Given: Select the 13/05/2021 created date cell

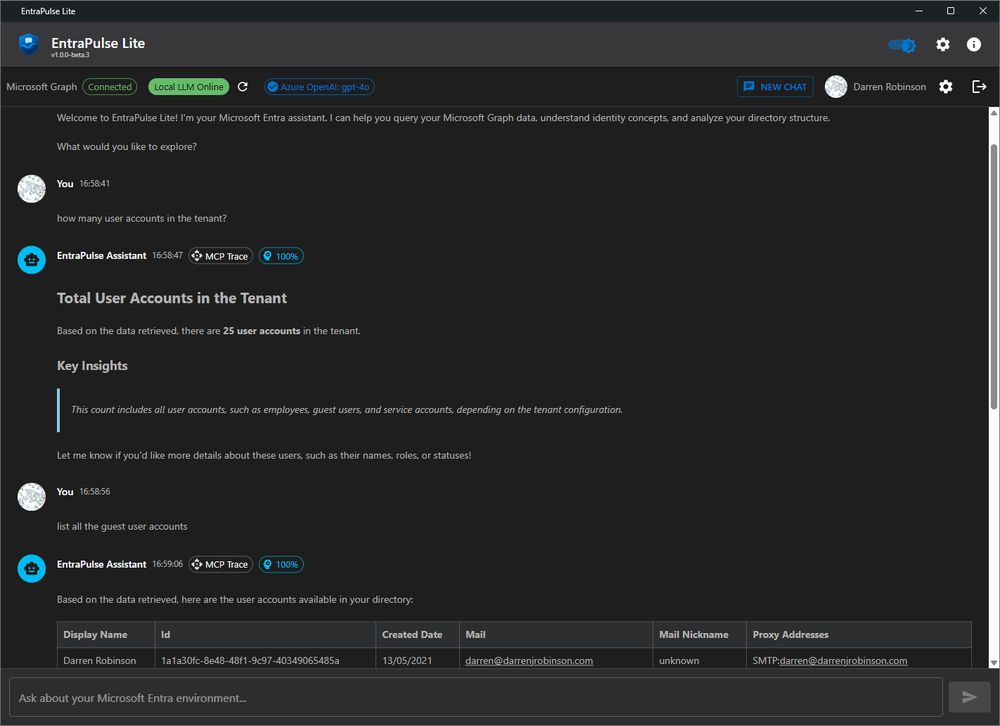Looking at the screenshot, I should [x=417, y=659].
